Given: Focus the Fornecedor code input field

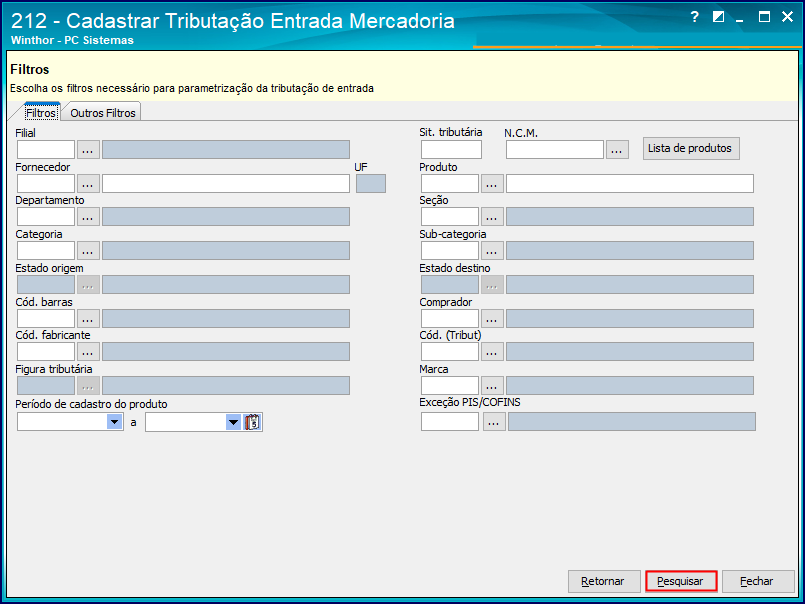Looking at the screenshot, I should click(x=46, y=184).
